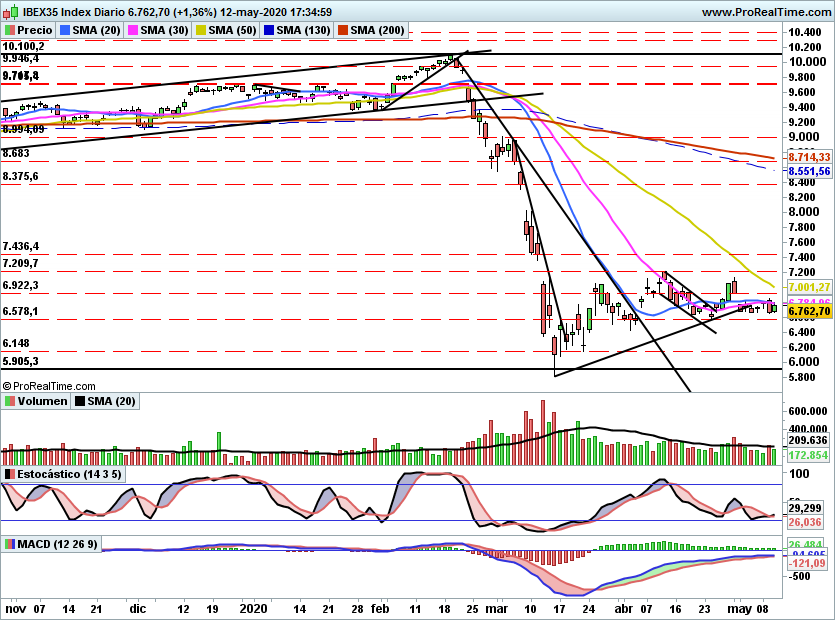Image resolution: width=835 pixels, height=620 pixels.
Task: Open the Precio legend label
Action: (36, 31)
